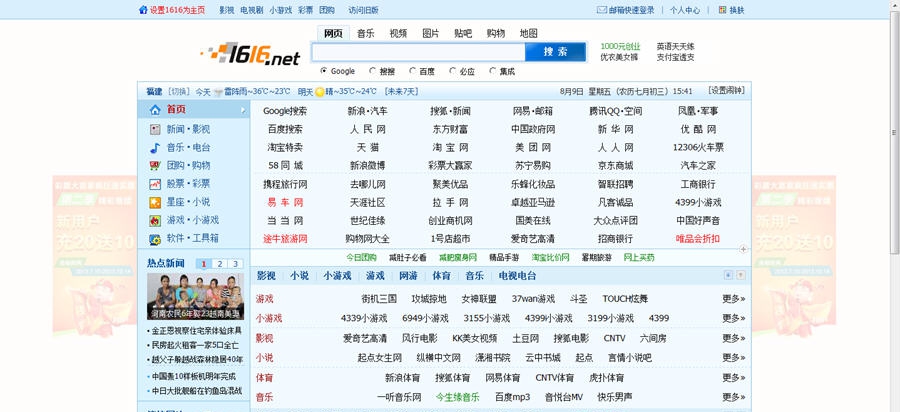
Task: Switch to the 音乐 search tab
Action: click(366, 33)
